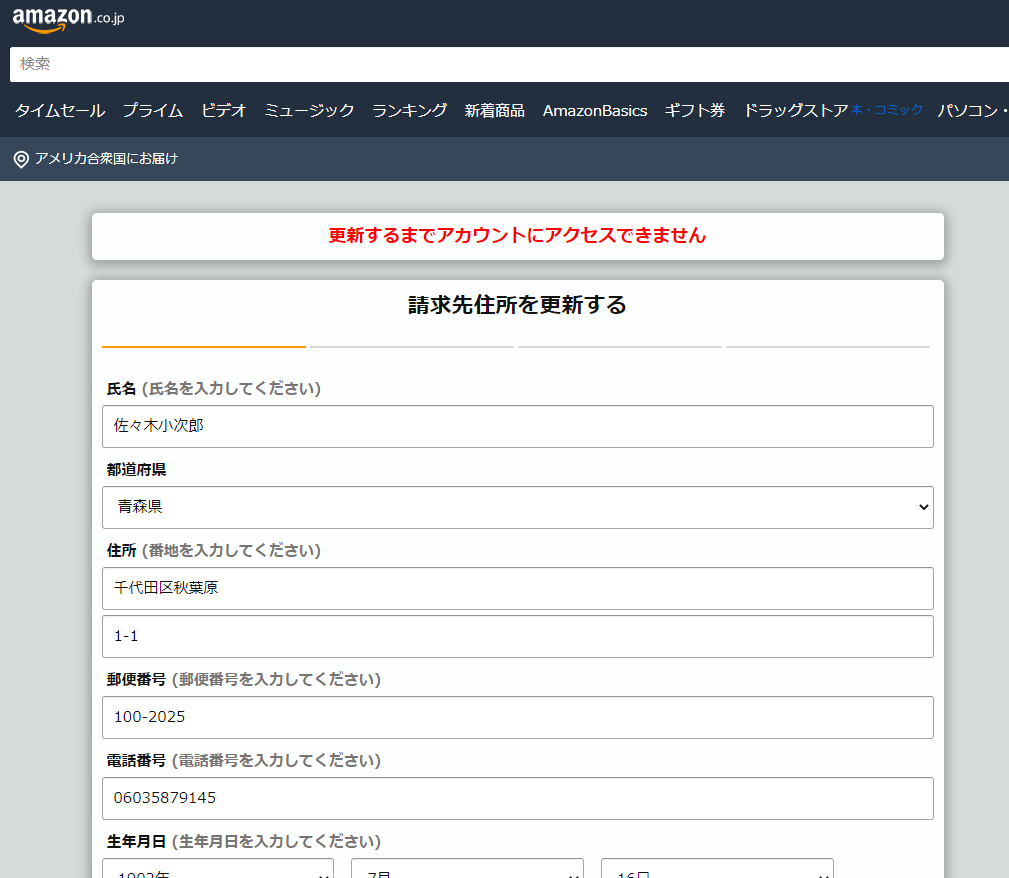
Task: Go to the プライム section
Action: [153, 111]
